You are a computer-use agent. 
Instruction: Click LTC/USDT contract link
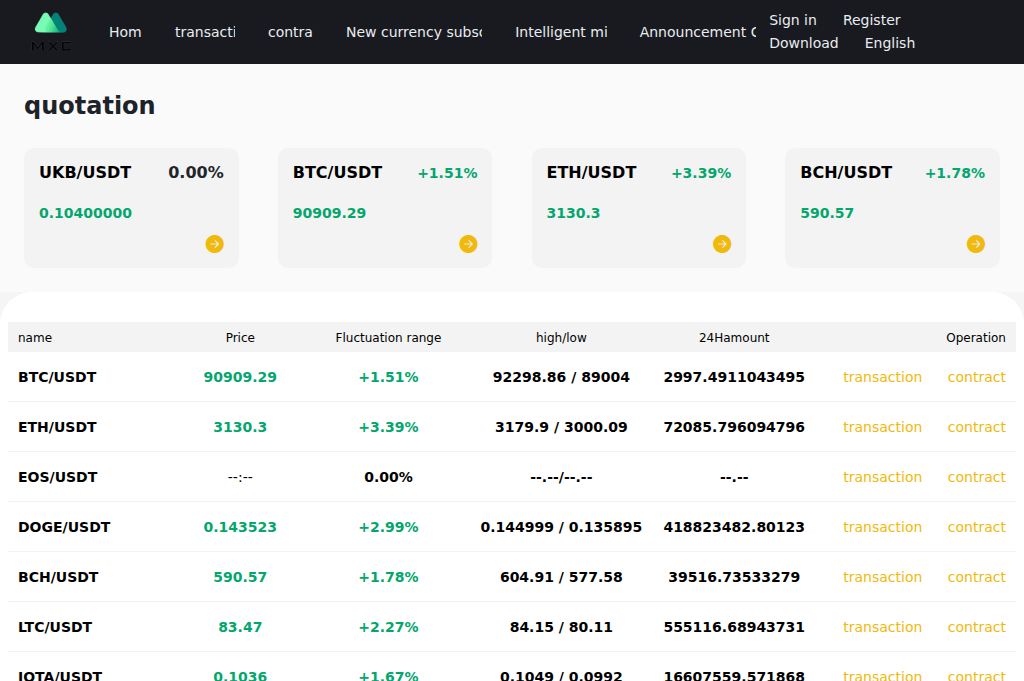pos(975,627)
